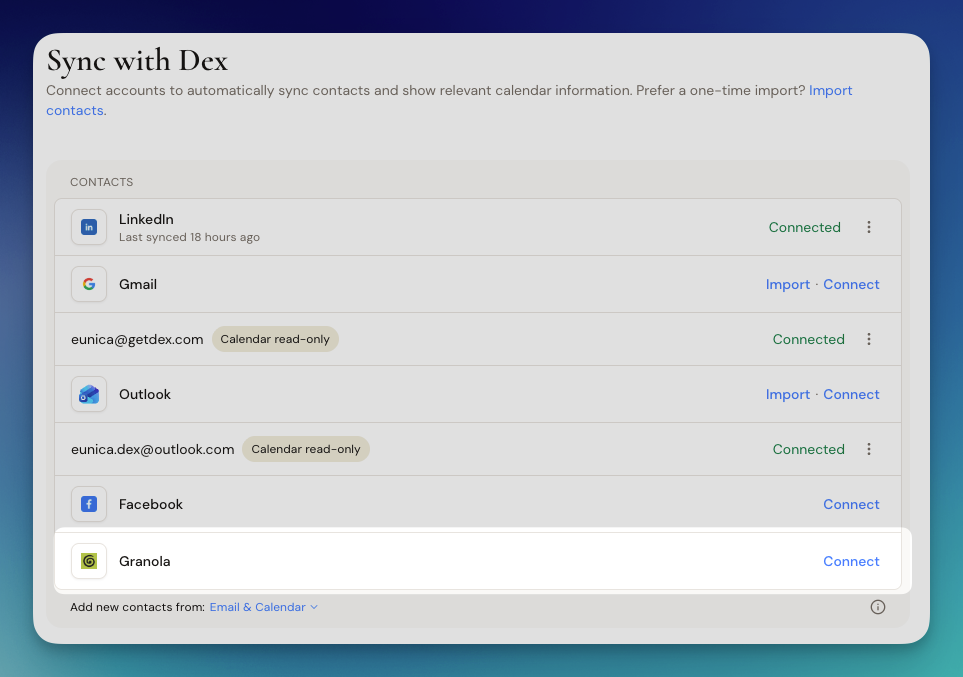Viewport: 963px width, 677px height.
Task: Click Calendar read-only badge next to eunica@getdex.com
Action: (275, 339)
